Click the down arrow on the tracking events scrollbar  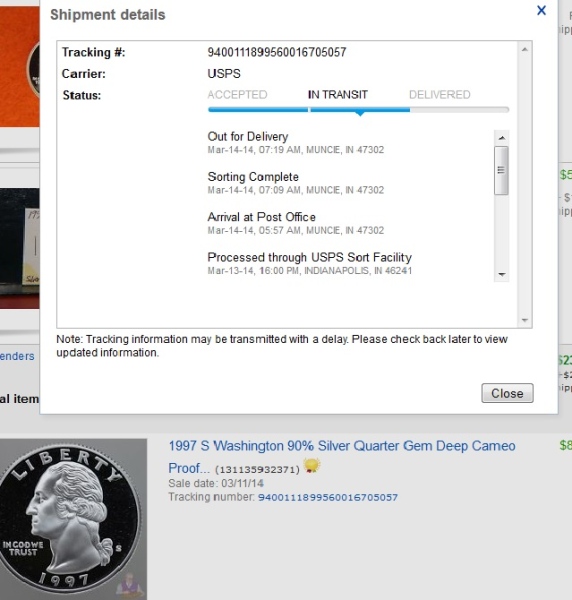[502, 275]
